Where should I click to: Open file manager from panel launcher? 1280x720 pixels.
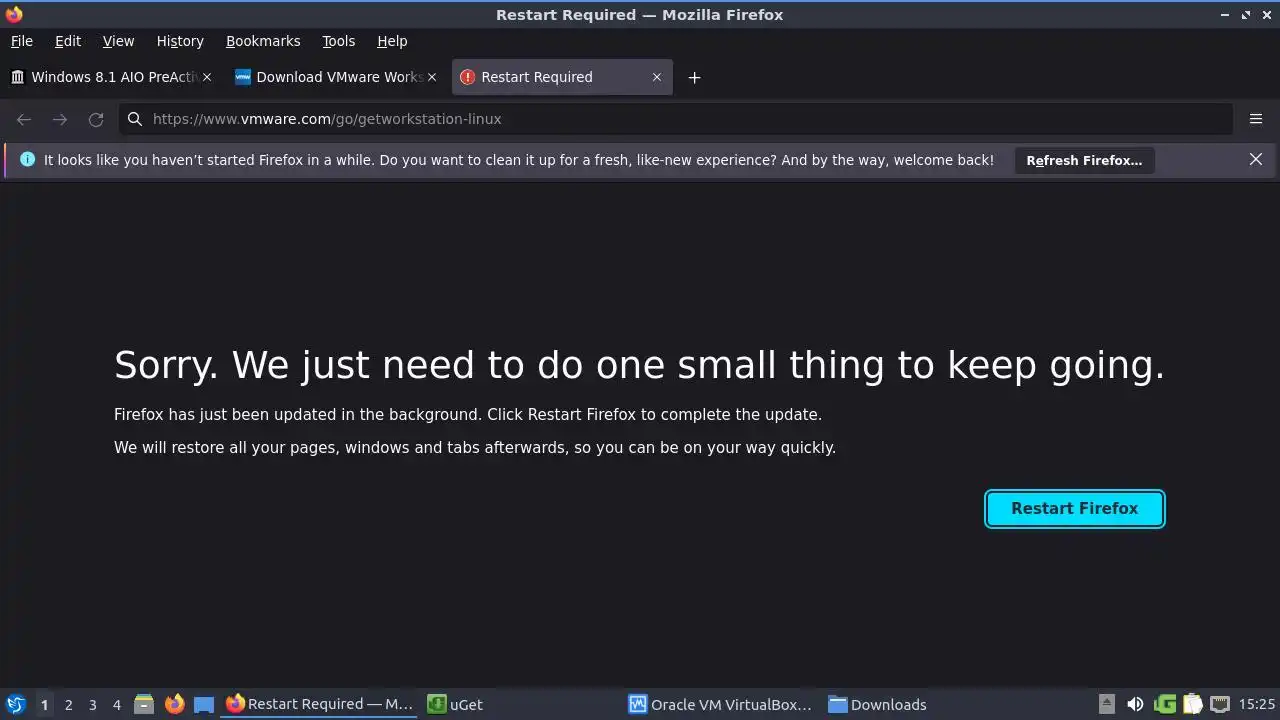(x=144, y=704)
